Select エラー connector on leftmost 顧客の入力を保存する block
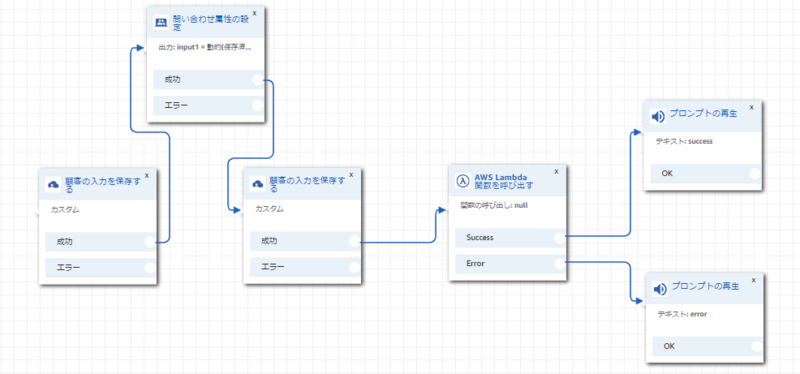 149,267
